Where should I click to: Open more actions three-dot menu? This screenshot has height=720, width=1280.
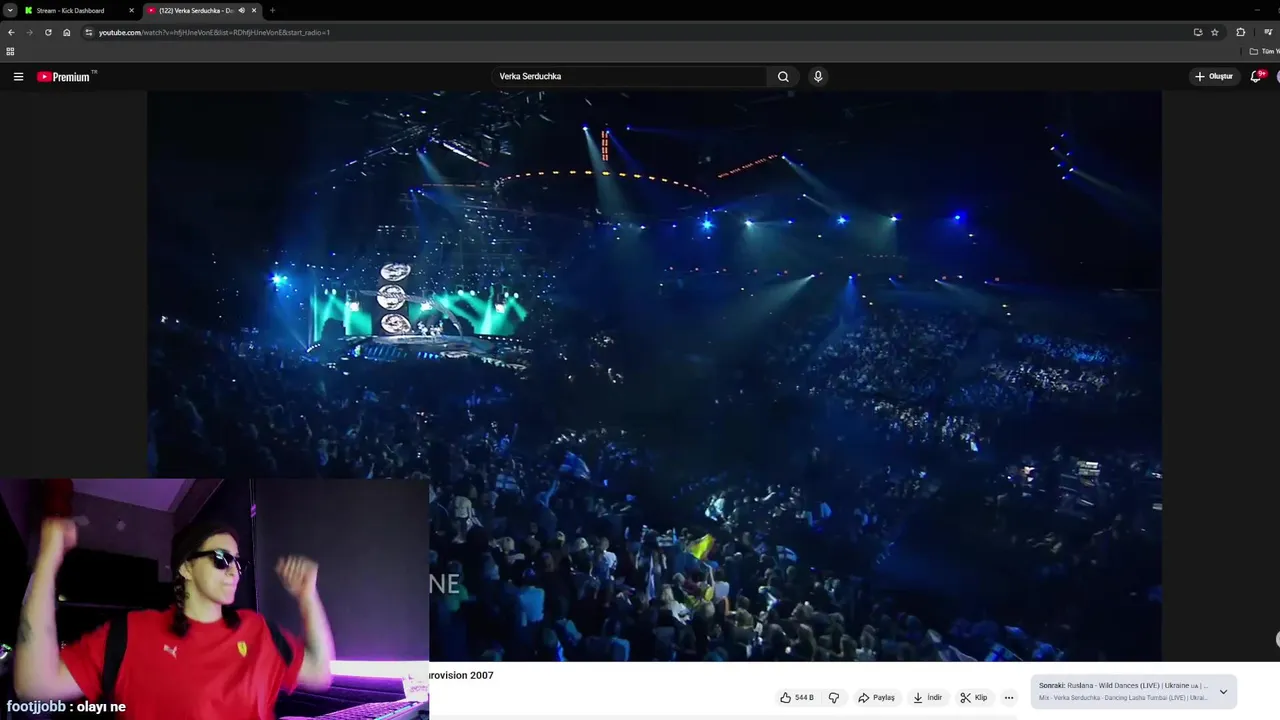tap(1008, 698)
